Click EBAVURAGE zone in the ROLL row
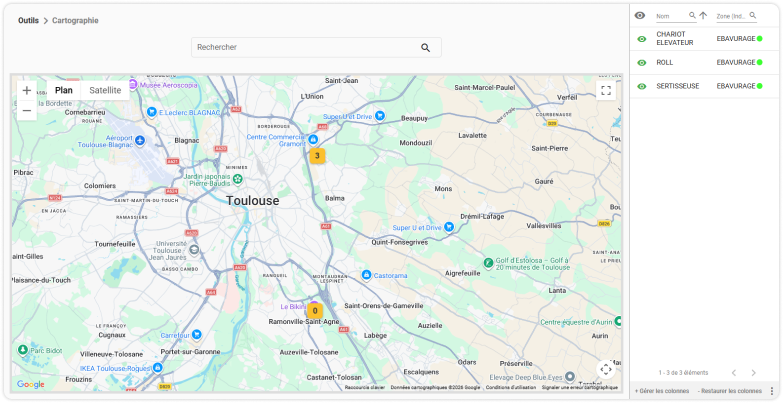783x403 pixels. [736, 62]
